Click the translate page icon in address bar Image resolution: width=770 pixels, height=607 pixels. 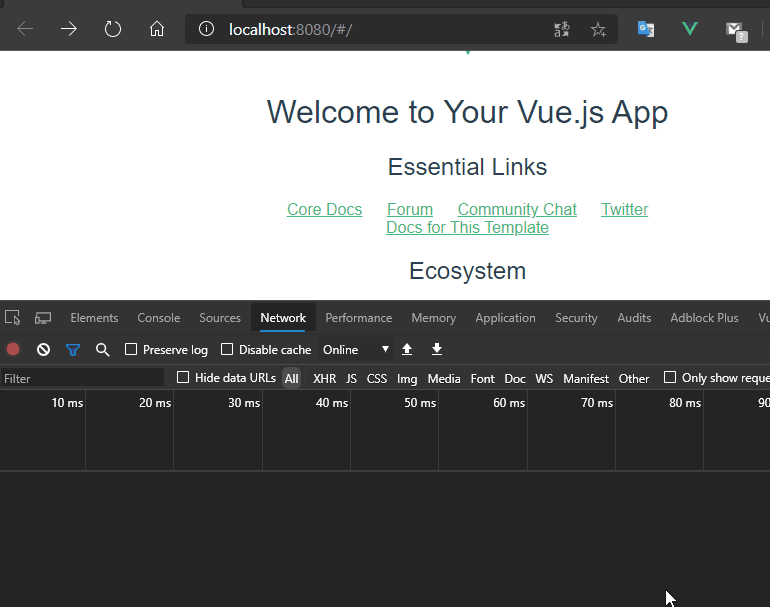pyautogui.click(x=561, y=29)
